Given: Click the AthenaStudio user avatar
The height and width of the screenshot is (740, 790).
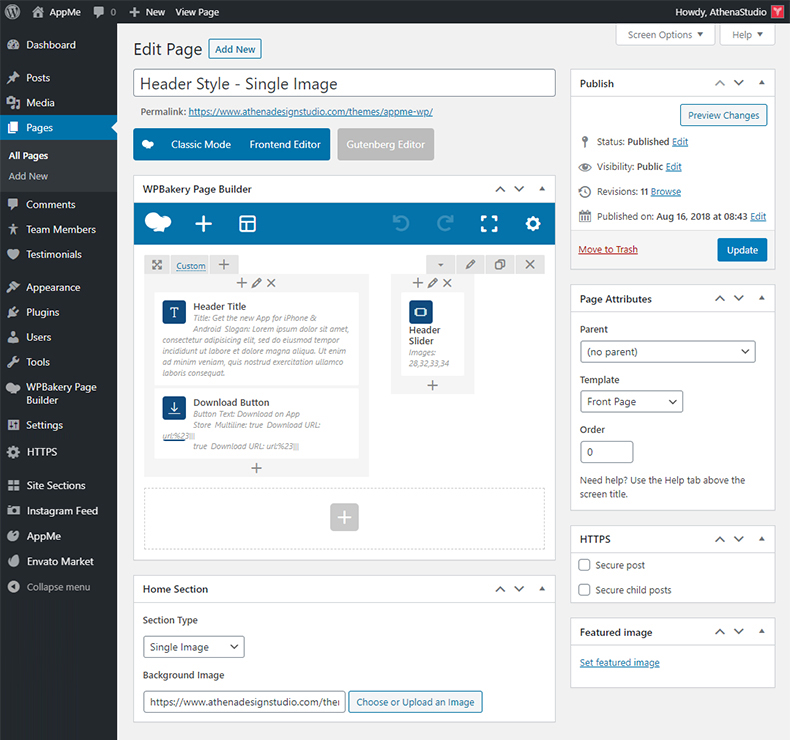Looking at the screenshot, I should click(777, 12).
